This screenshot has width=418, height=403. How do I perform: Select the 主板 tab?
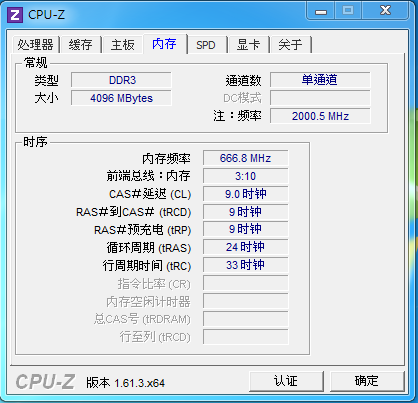click(123, 45)
